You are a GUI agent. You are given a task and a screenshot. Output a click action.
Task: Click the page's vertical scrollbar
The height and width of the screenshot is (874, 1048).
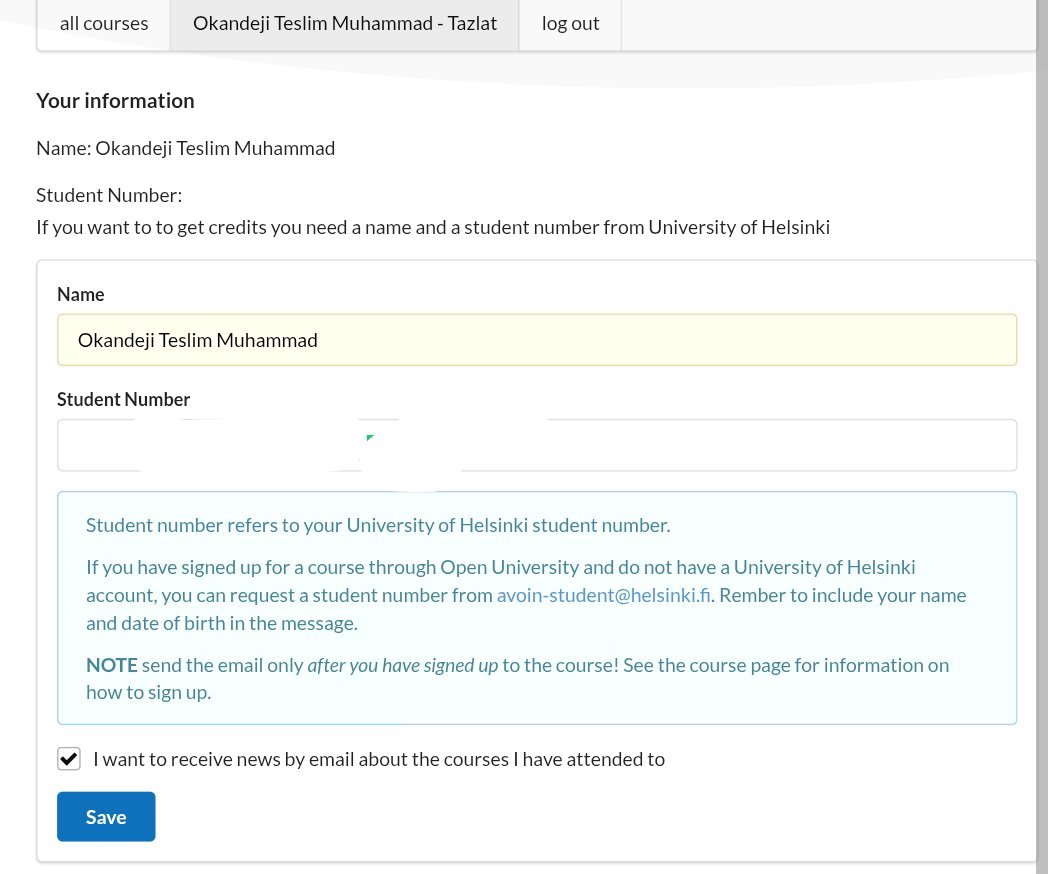tap(1042, 437)
